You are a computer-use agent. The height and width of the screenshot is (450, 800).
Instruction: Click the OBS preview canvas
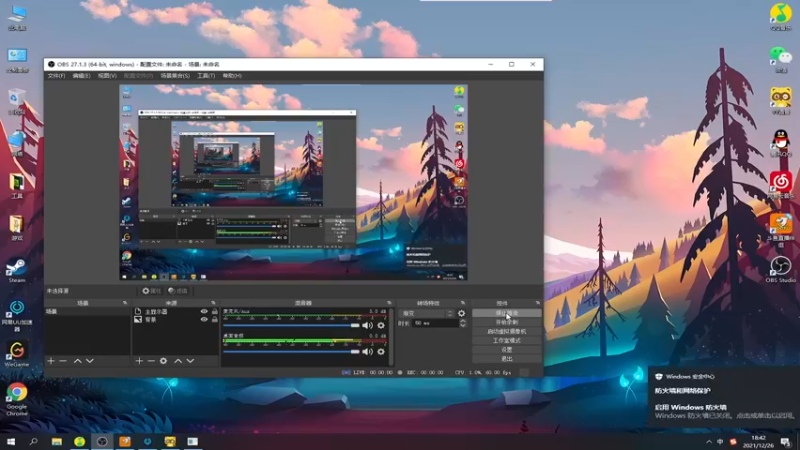pyautogui.click(x=293, y=182)
